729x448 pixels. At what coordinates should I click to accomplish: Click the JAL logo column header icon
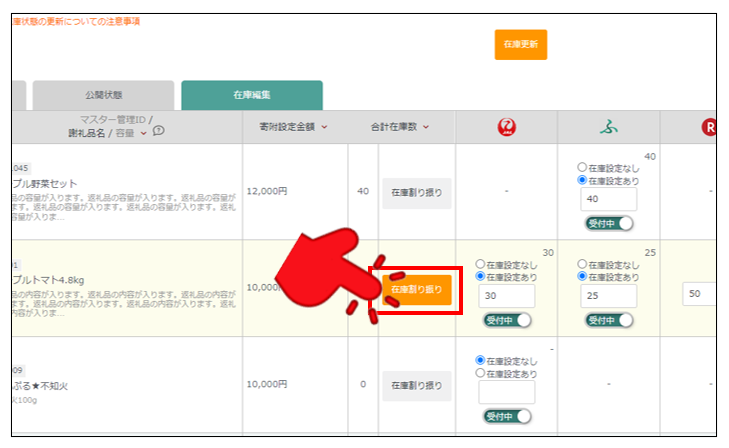pos(507,127)
